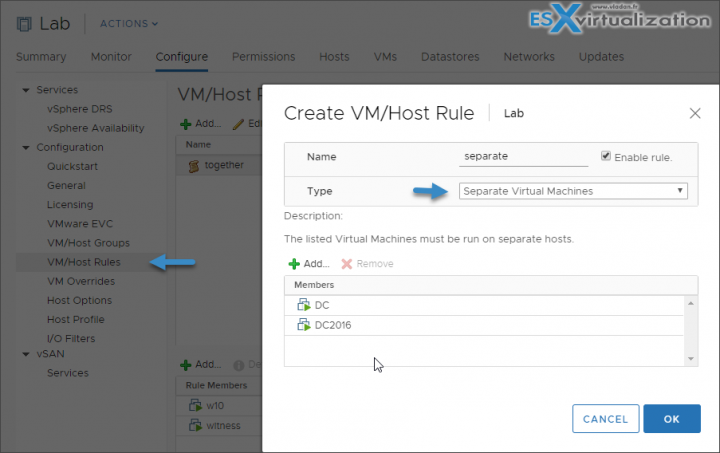Collapse the Services tree section
Screen dimensions: 720x453
click(26, 90)
